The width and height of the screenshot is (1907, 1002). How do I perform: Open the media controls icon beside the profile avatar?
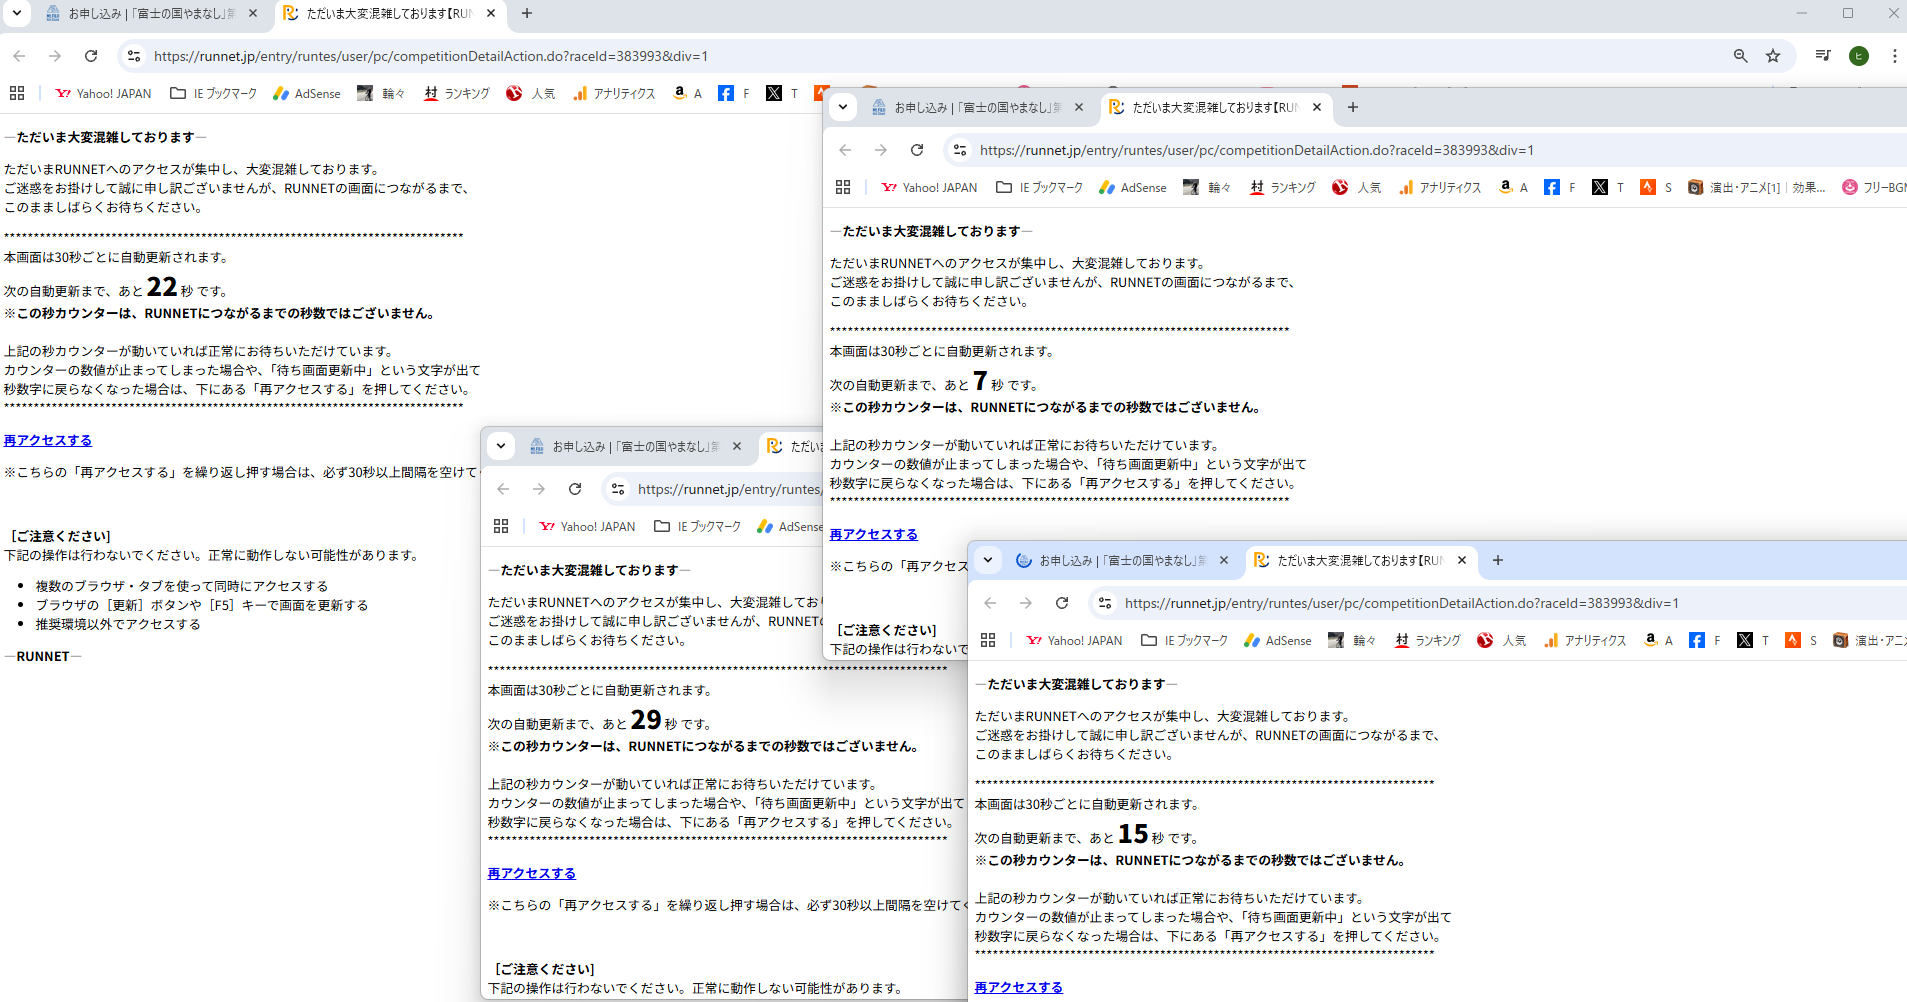1823,56
